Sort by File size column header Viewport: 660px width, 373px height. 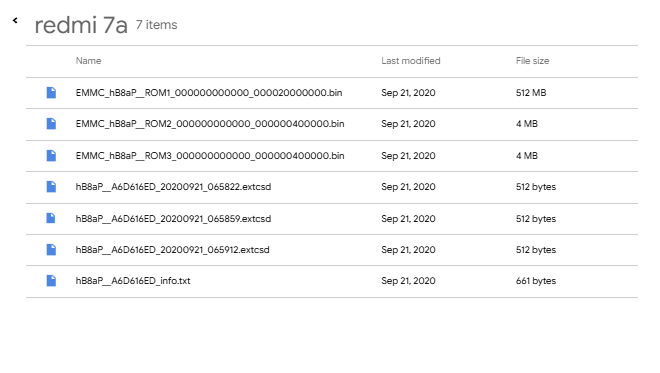[532, 61]
